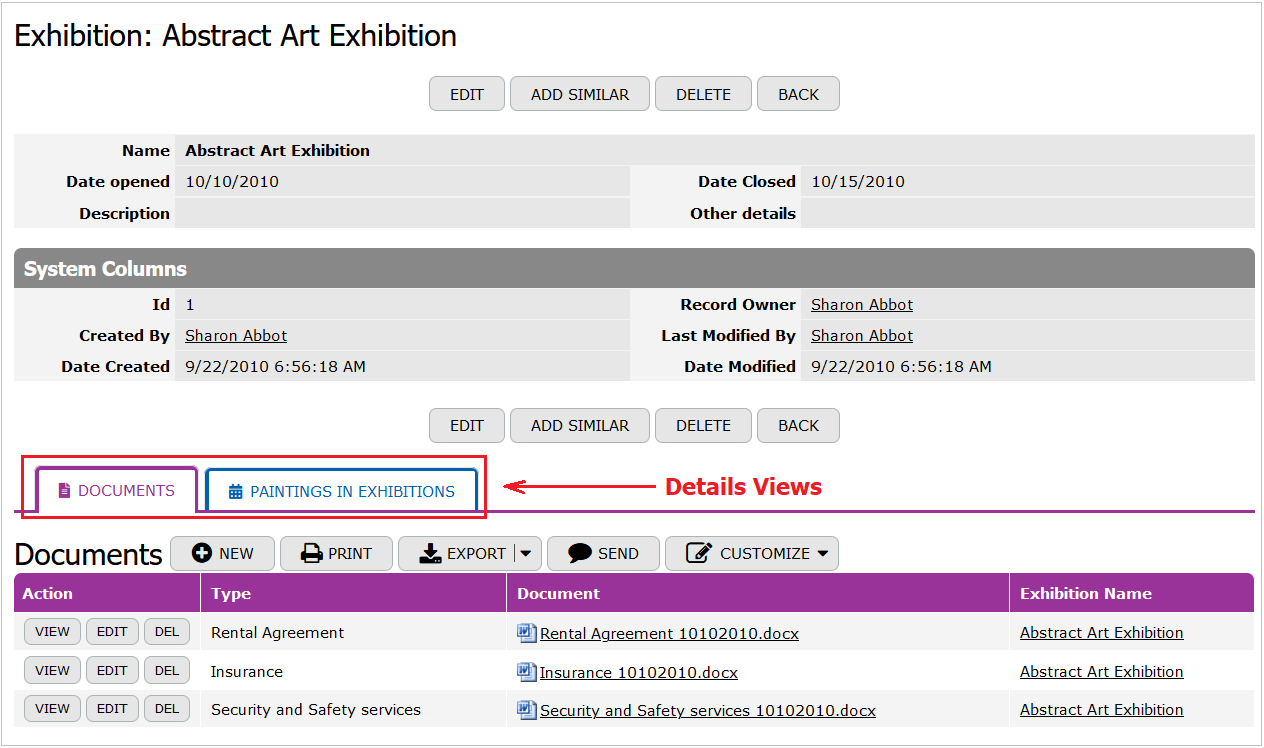Open the Last Modified By link Sharon Abbot

coord(862,336)
